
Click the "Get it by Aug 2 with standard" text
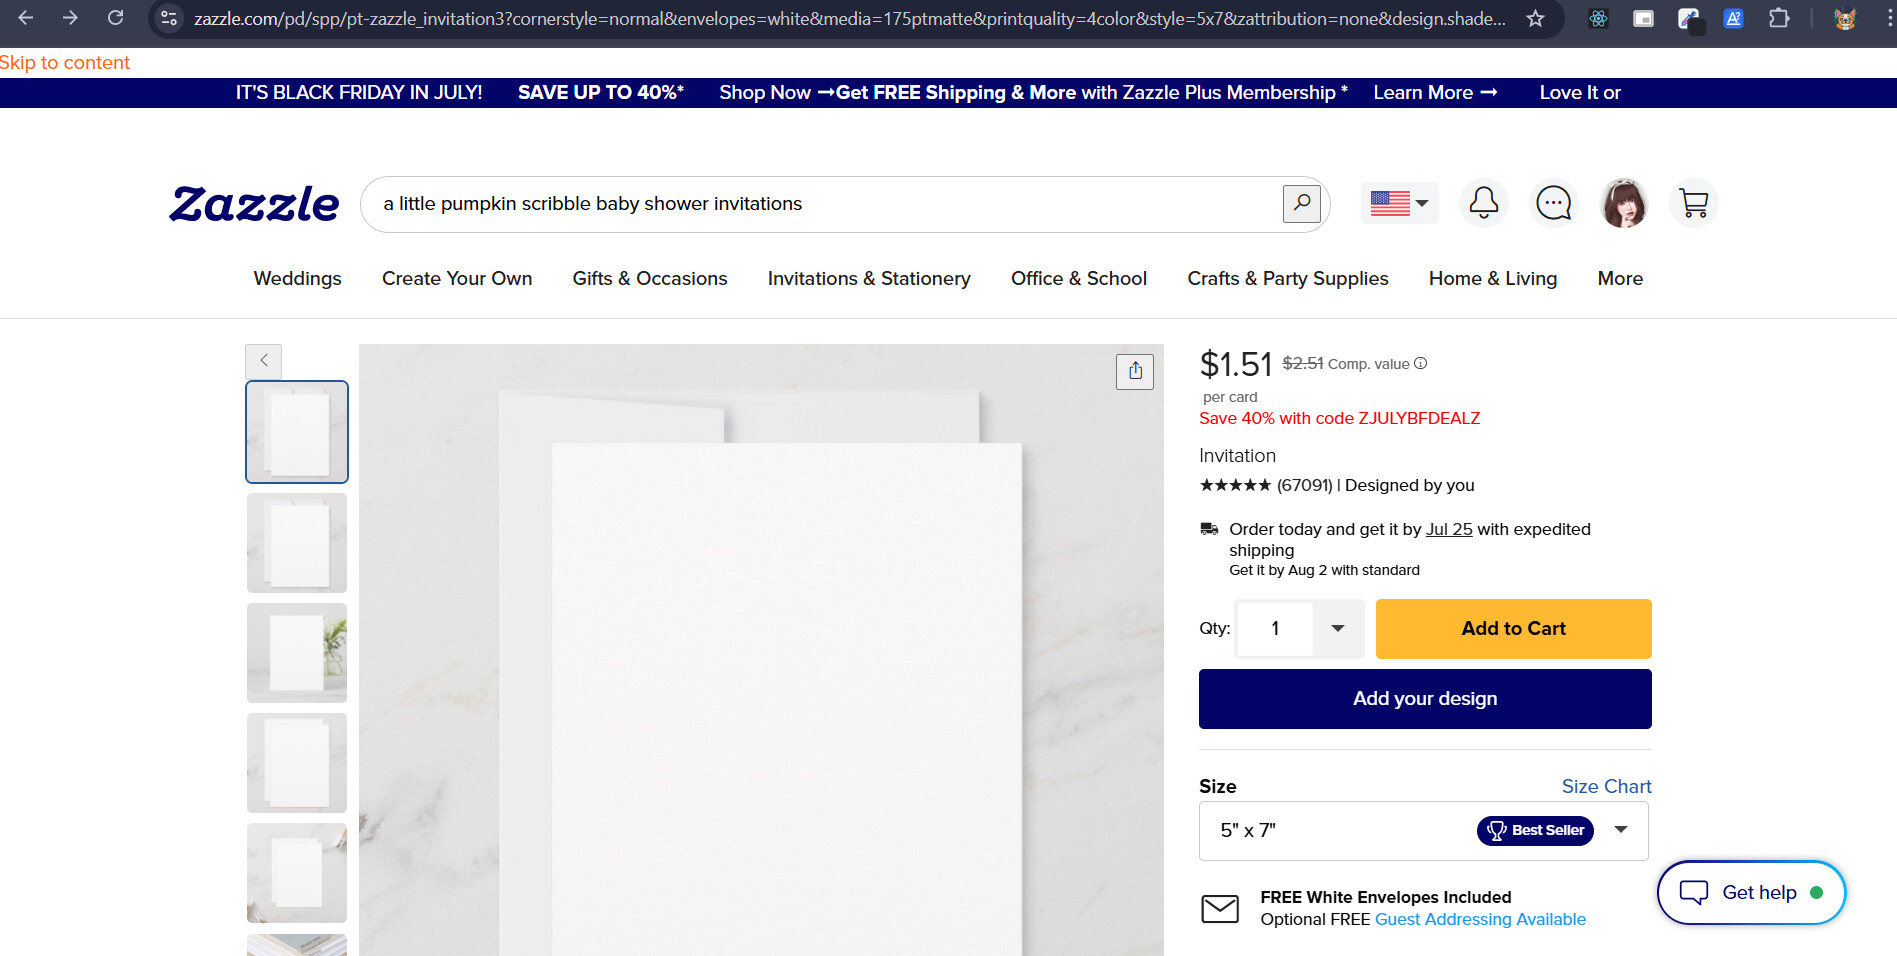pyautogui.click(x=1324, y=570)
